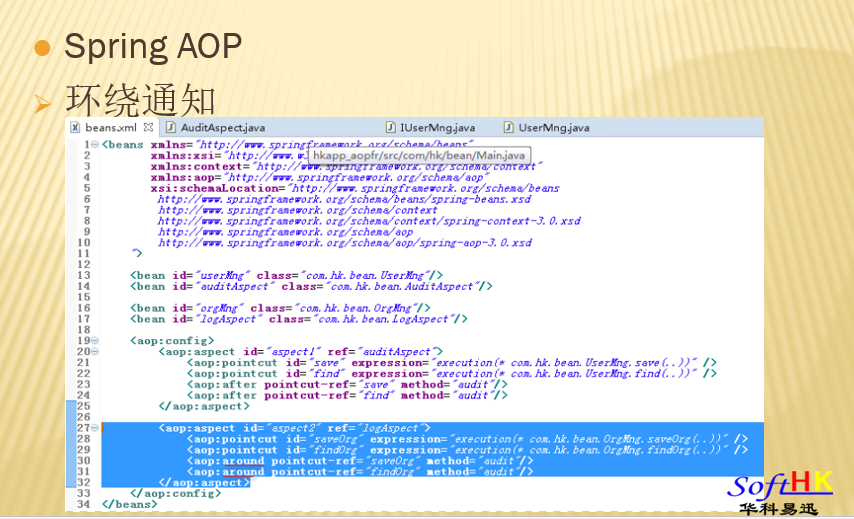Collapse the aspect1 fold at line 20
The image size is (854, 519).
click(x=95, y=351)
